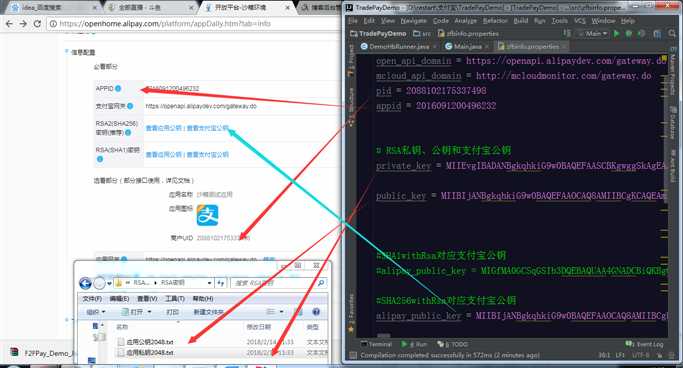
Task: Click the LF line separator in status bar
Action: pos(621,355)
